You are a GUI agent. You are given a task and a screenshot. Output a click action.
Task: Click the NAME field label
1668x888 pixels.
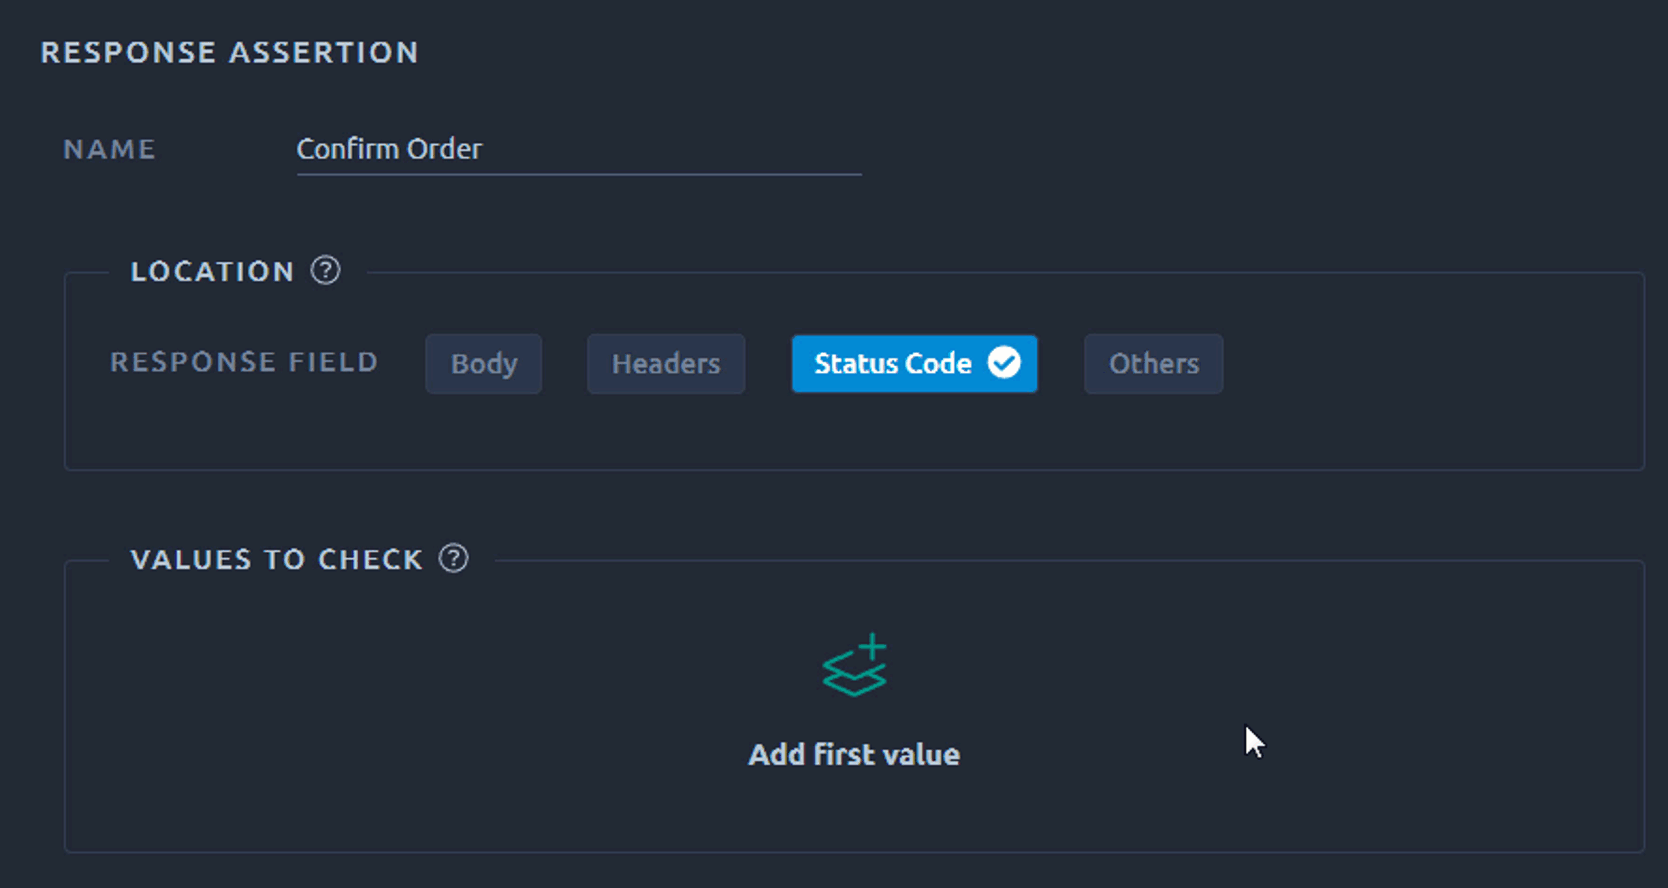point(110,150)
